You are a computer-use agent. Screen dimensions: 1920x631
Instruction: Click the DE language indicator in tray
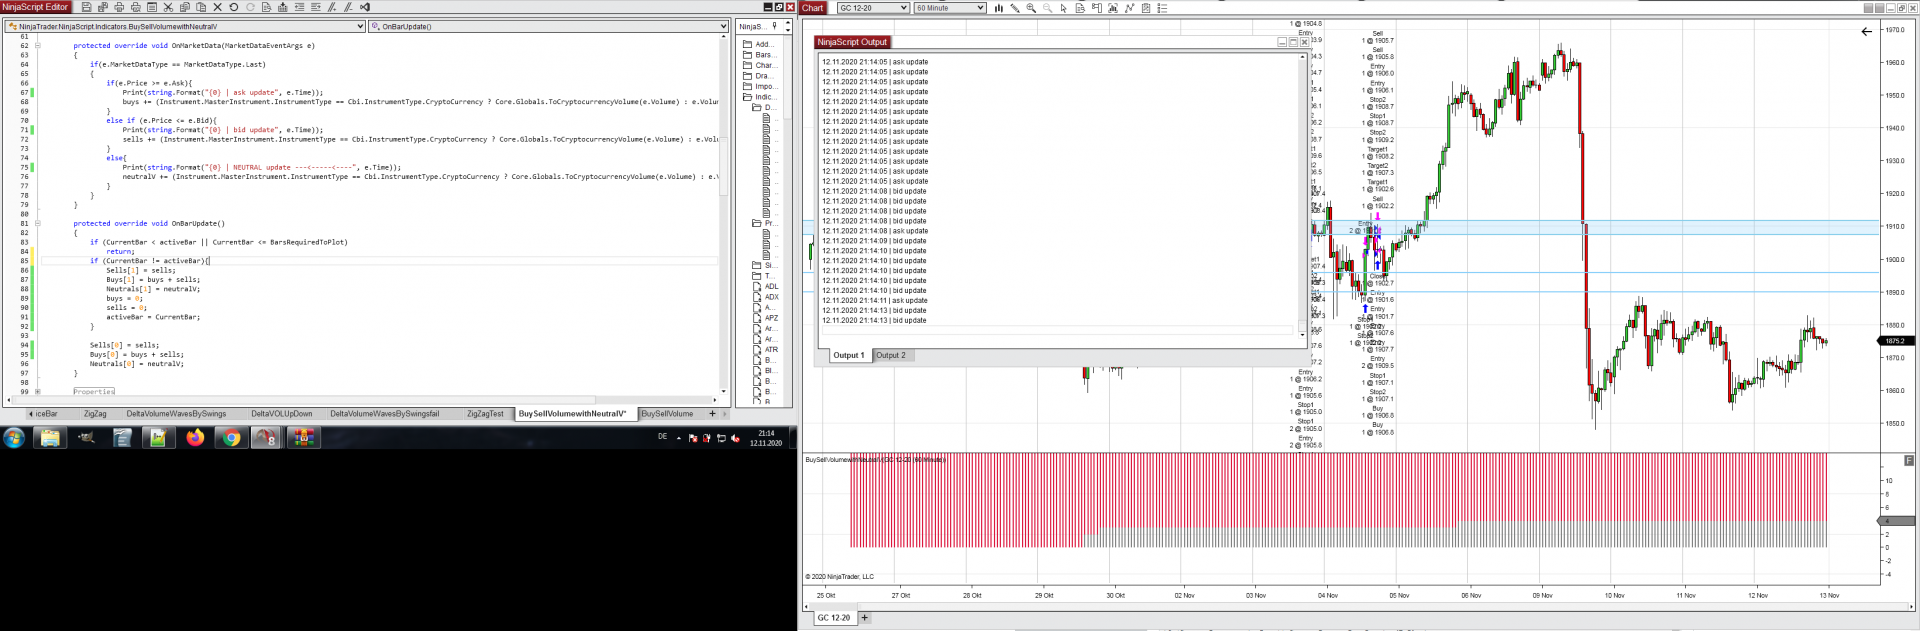[662, 437]
